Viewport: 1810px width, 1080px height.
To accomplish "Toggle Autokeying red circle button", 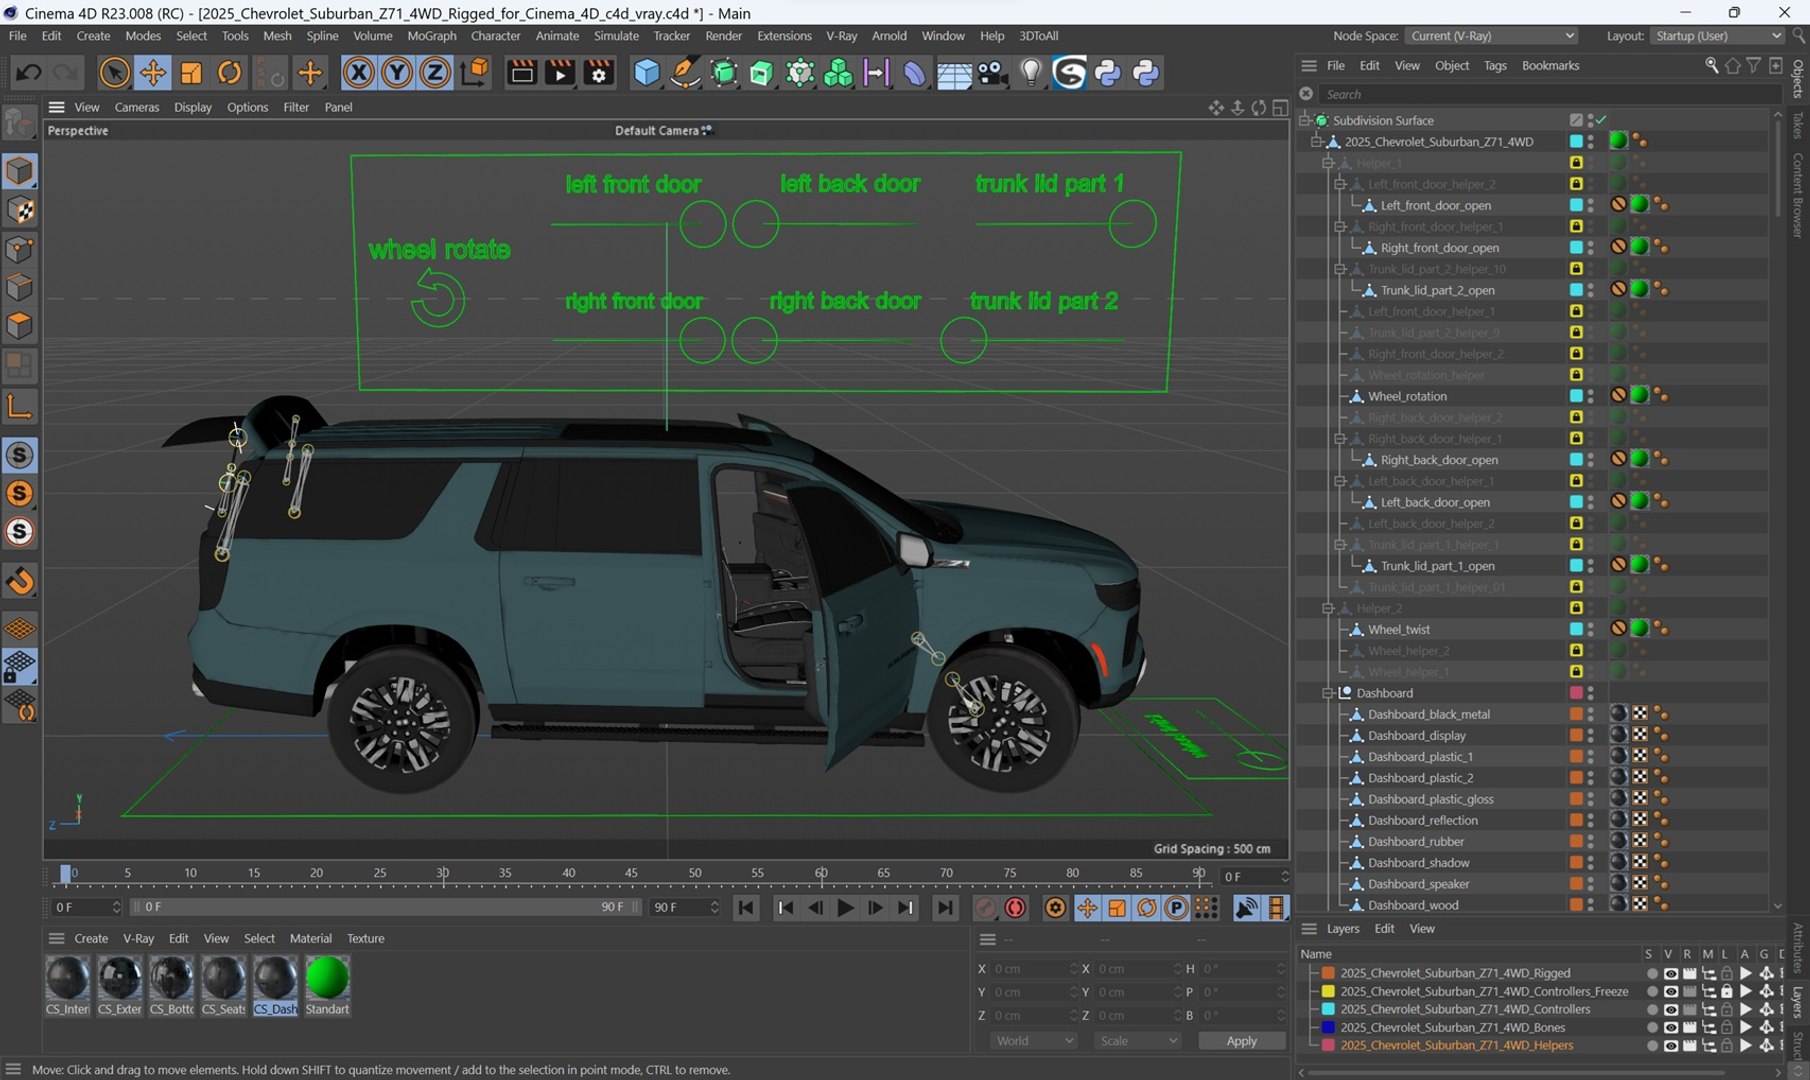I will point(1015,907).
